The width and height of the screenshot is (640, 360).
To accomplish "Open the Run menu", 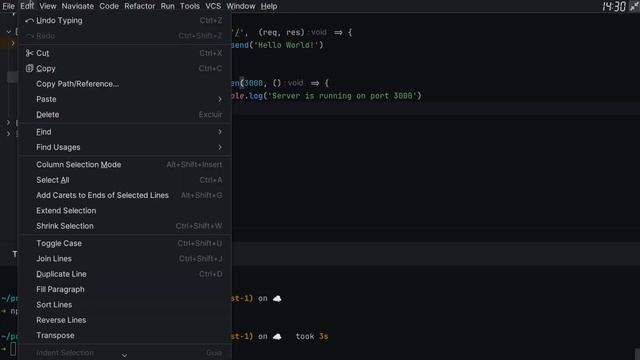I will tap(167, 6).
